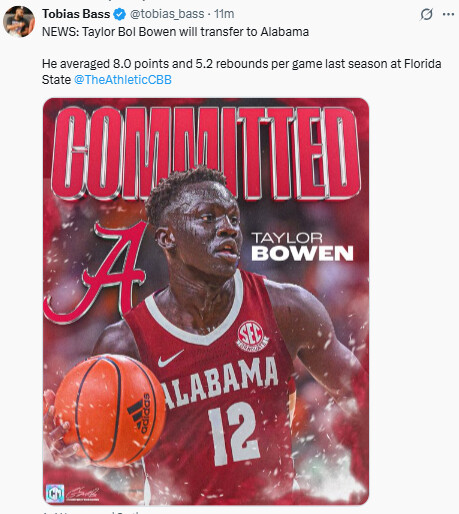Image resolution: width=459 pixels, height=514 pixels.
Task: Click the averaged 8.0 points sentence
Action: pyautogui.click(x=242, y=71)
